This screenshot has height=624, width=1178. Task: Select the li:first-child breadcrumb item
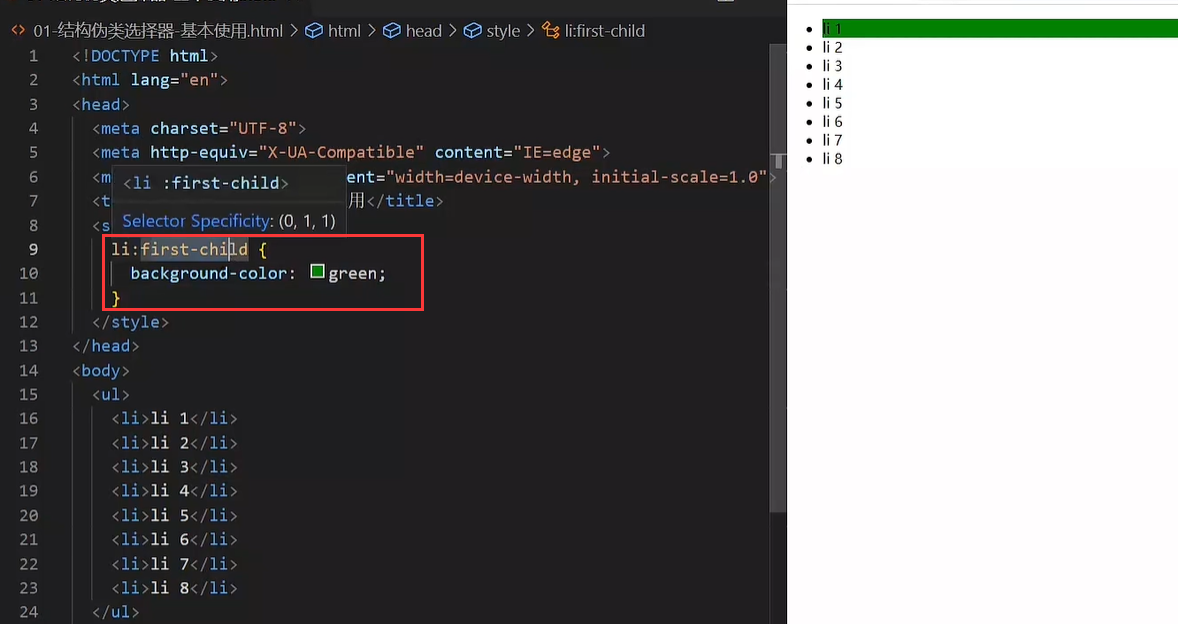tap(604, 31)
